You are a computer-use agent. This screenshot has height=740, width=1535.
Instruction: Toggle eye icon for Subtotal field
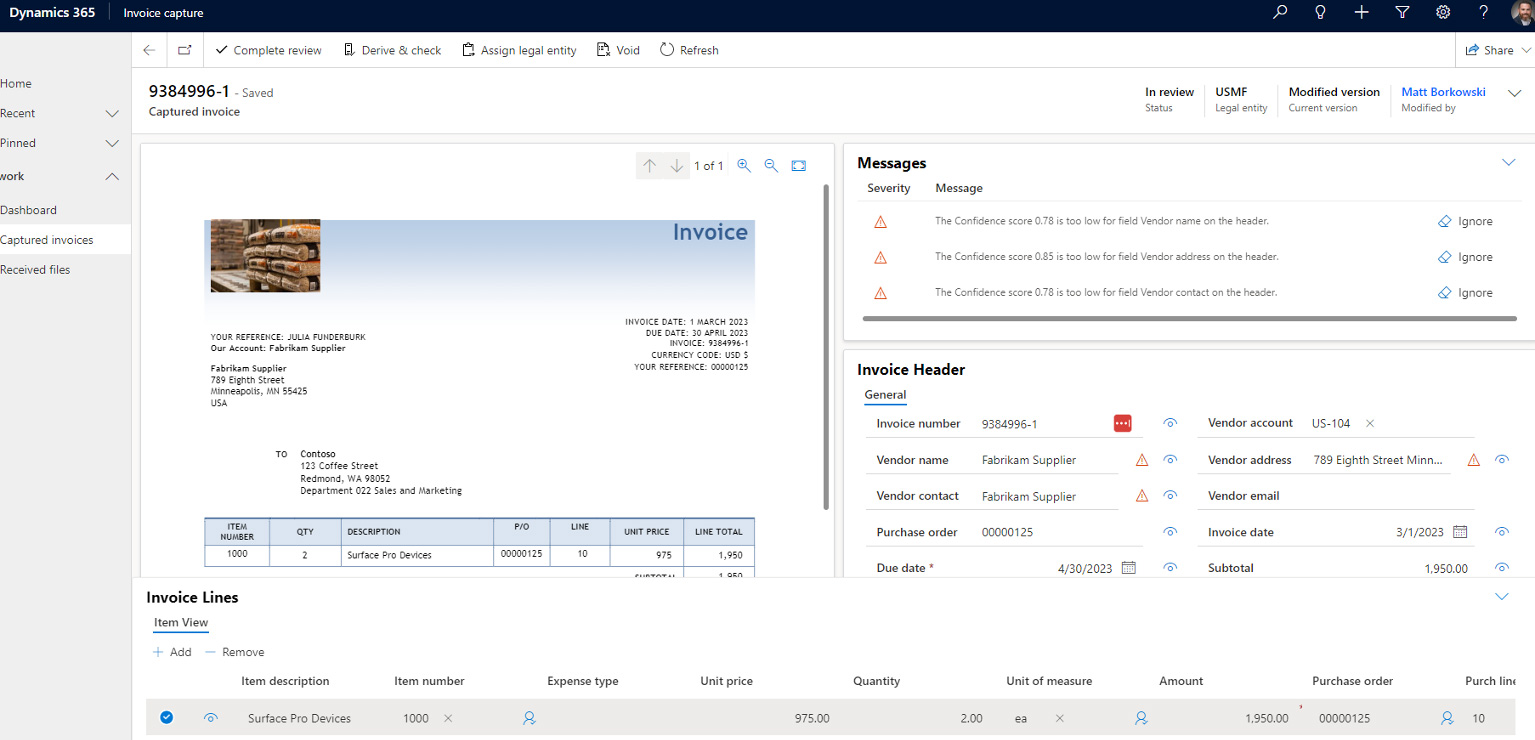pyautogui.click(x=1501, y=568)
